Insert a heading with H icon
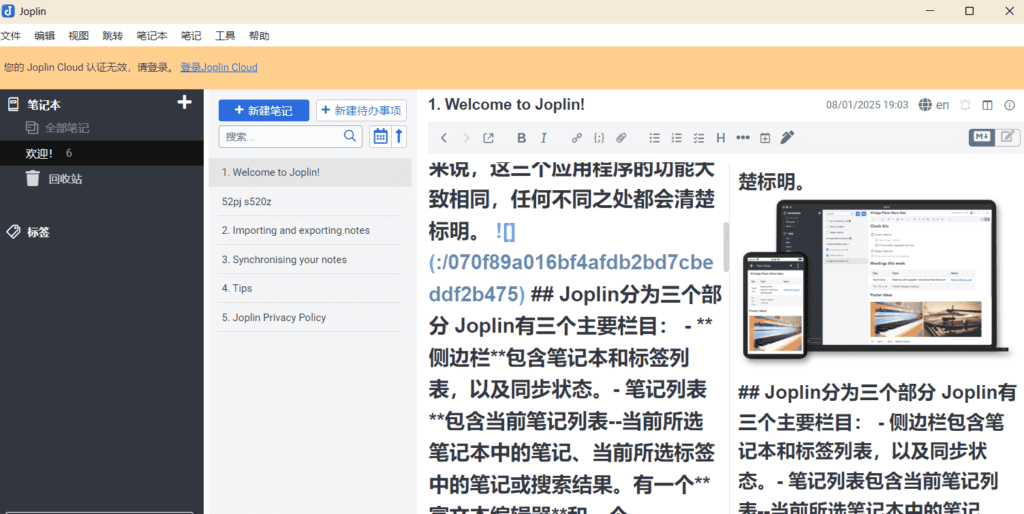Image resolution: width=1024 pixels, height=514 pixels. point(721,138)
